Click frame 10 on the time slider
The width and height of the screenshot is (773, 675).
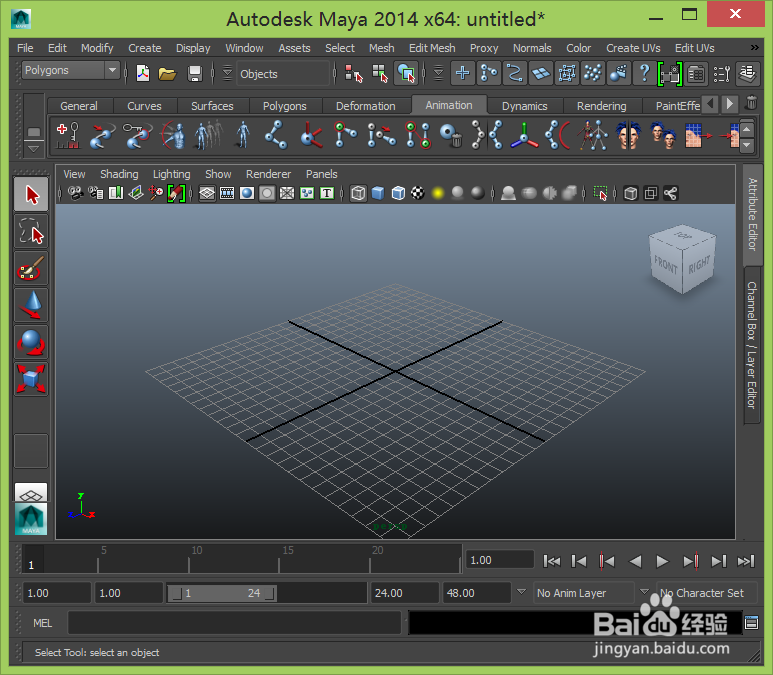point(189,560)
